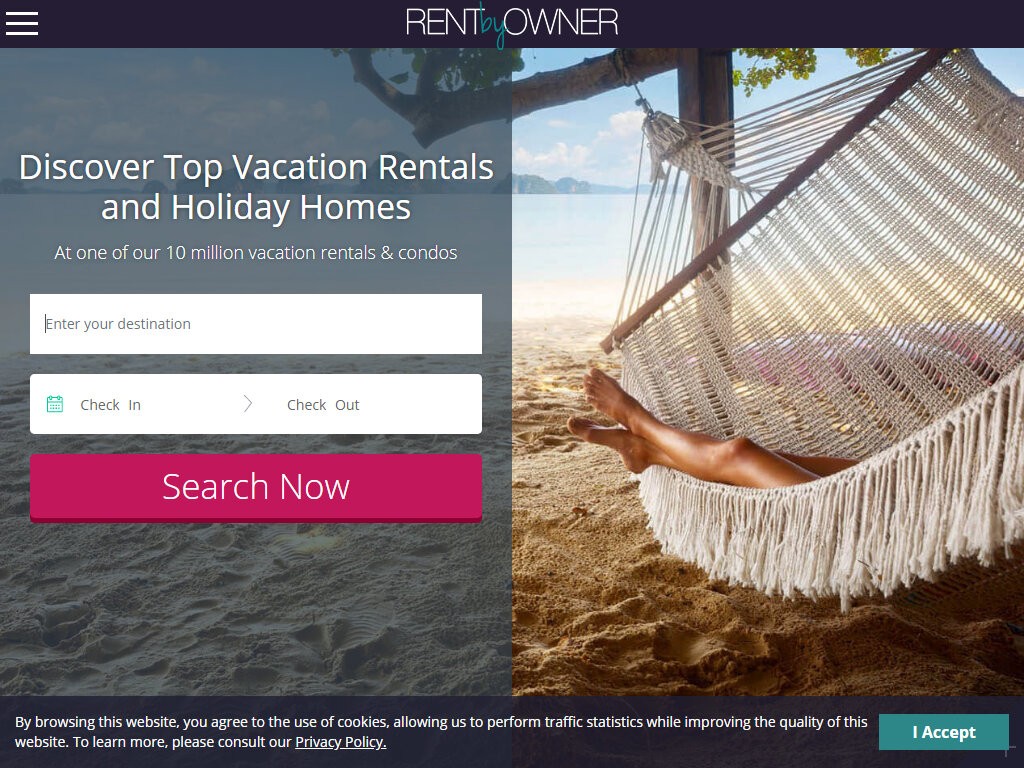The height and width of the screenshot is (768, 1024).
Task: Click the green calendar icon
Action: click(x=55, y=404)
